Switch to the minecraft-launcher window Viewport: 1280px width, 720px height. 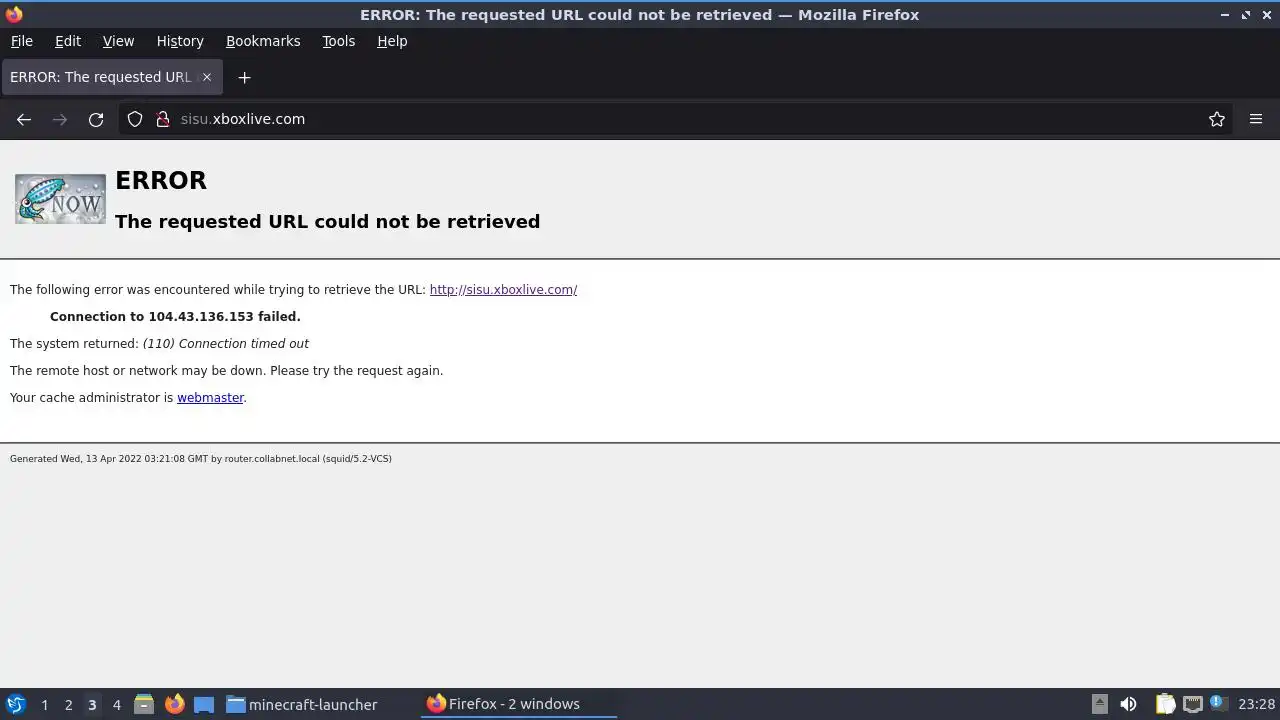point(302,704)
